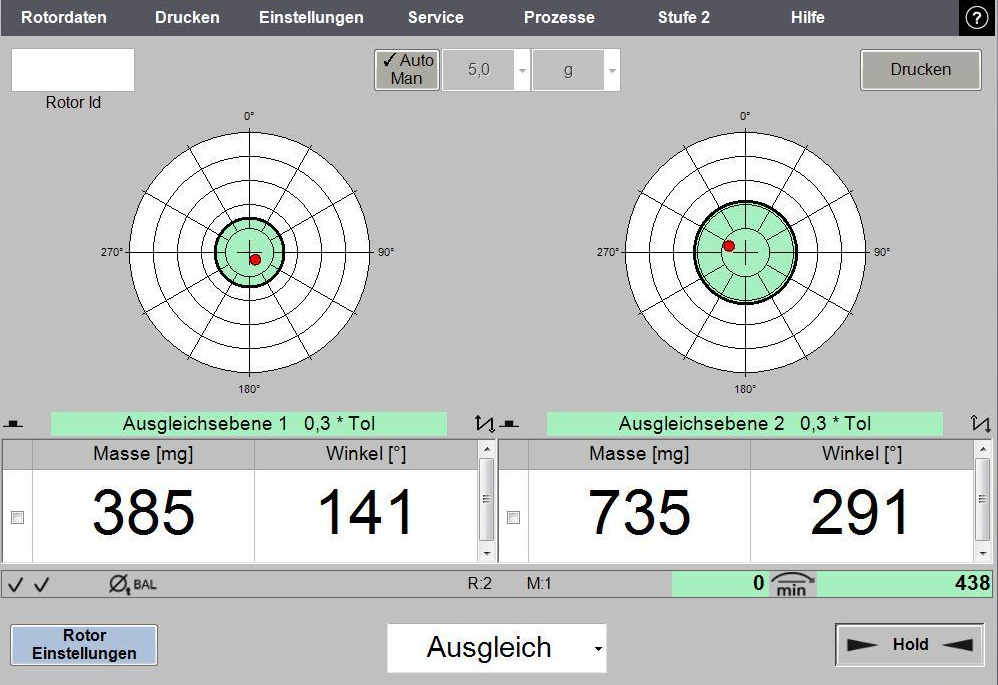
Task: Expand the Ausgleich mode dropdown
Action: pyautogui.click(x=595, y=648)
